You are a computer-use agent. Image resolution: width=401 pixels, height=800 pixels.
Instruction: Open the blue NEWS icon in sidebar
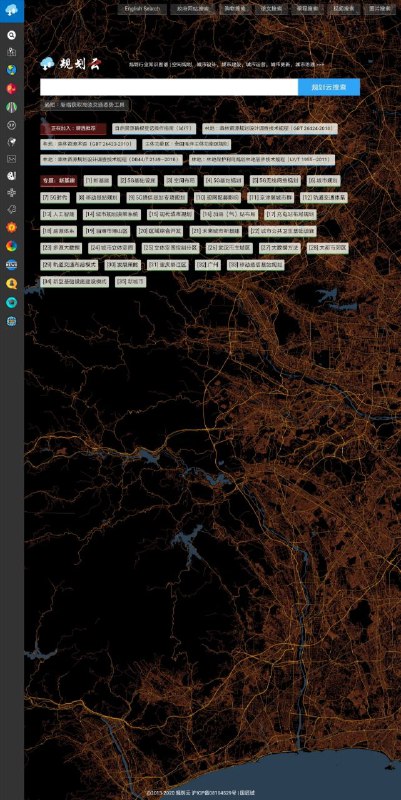click(x=11, y=265)
